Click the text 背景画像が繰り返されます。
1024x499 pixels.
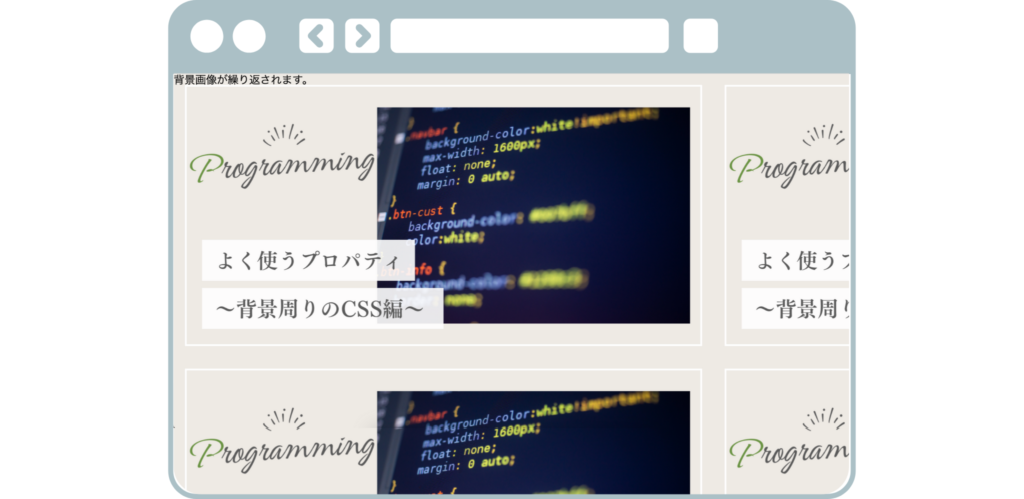tap(242, 80)
